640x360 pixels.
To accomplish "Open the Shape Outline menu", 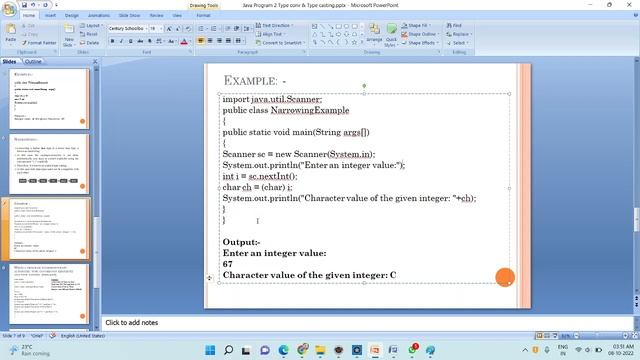I will [420, 34].
